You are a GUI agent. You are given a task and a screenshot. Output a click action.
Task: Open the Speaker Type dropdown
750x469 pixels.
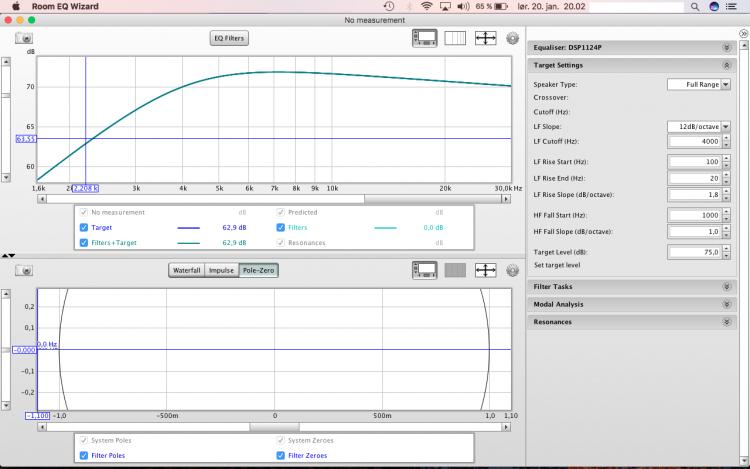coord(694,85)
